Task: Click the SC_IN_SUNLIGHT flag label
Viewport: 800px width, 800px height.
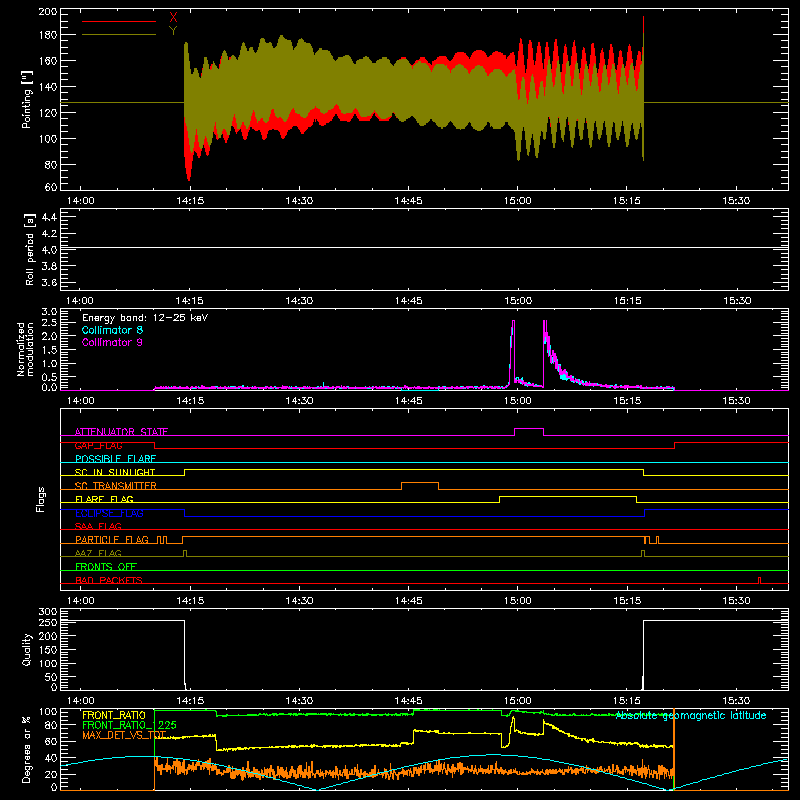Action: (x=115, y=472)
